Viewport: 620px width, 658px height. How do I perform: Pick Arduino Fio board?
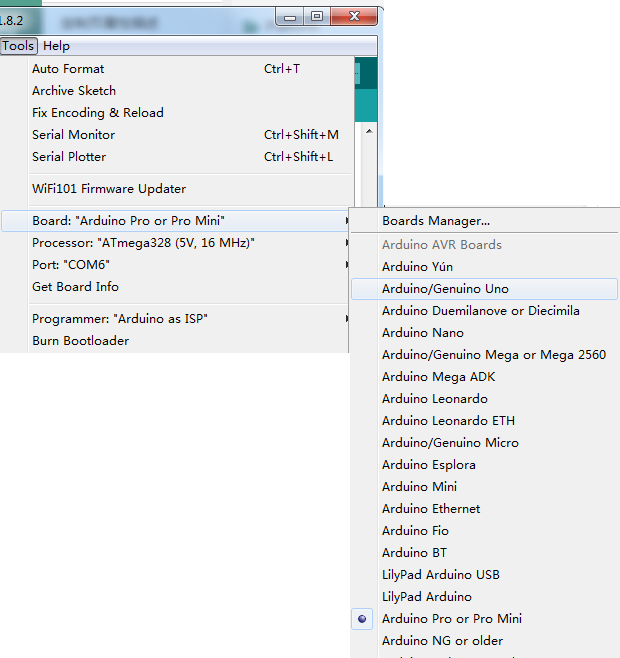tap(484, 531)
